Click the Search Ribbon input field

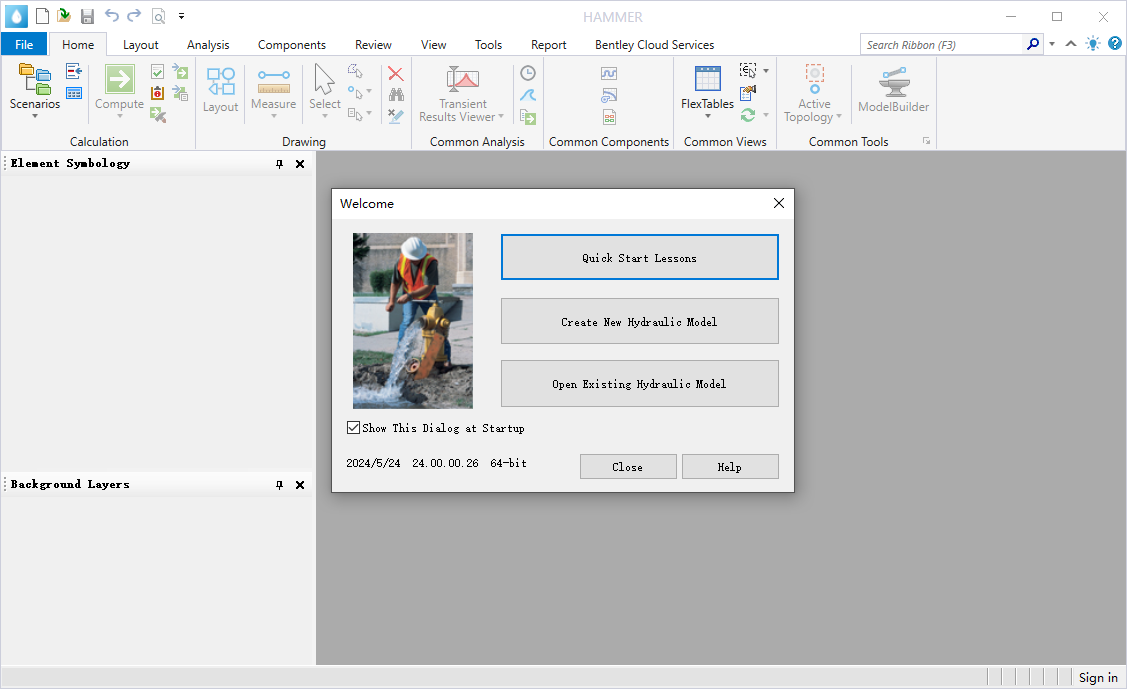pyautogui.click(x=940, y=45)
